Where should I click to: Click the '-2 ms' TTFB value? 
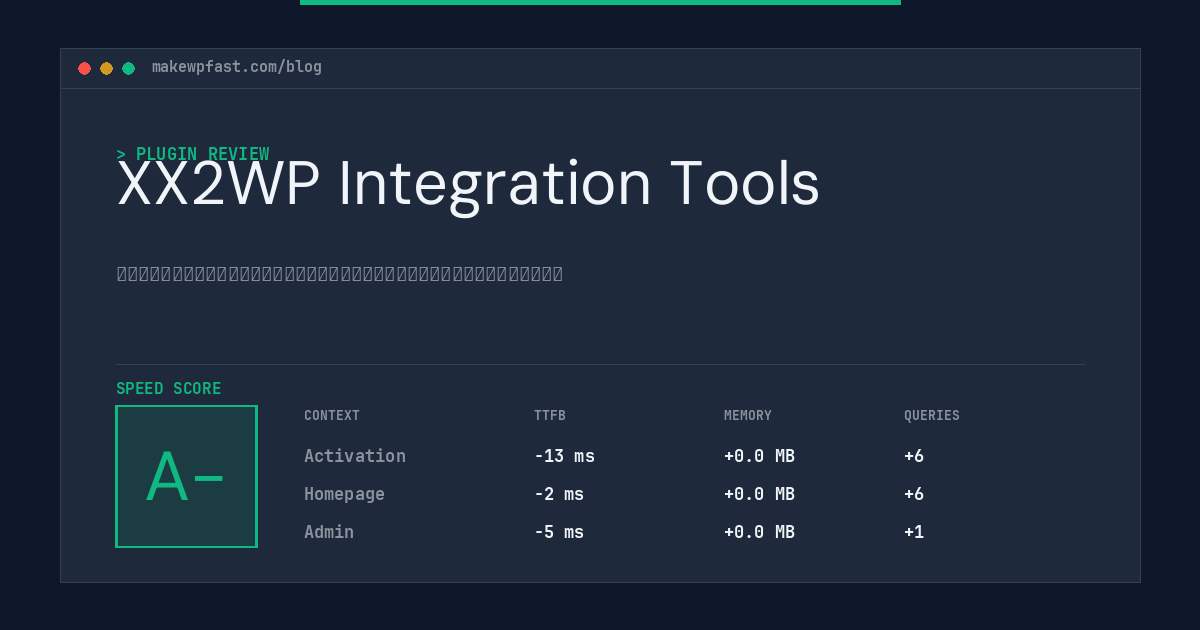click(x=559, y=494)
